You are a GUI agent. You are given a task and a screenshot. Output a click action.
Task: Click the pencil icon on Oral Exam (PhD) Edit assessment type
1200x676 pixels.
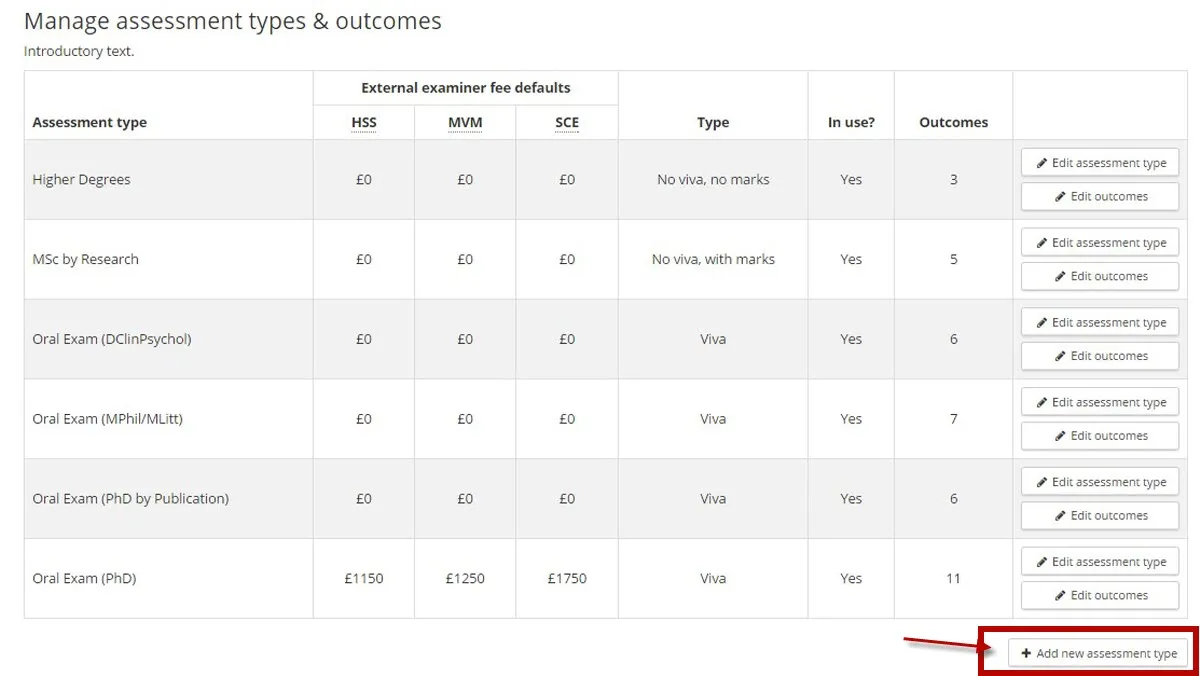(x=1040, y=561)
